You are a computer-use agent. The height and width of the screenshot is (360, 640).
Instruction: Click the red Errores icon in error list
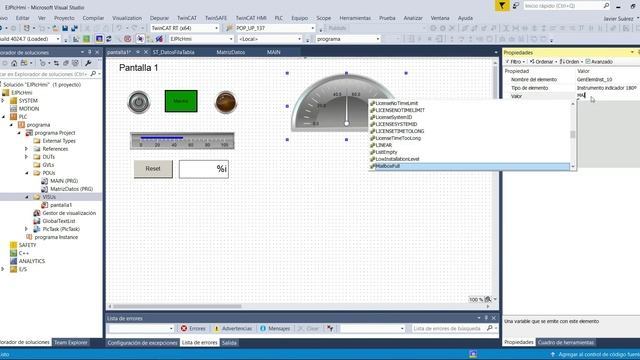coord(184,329)
